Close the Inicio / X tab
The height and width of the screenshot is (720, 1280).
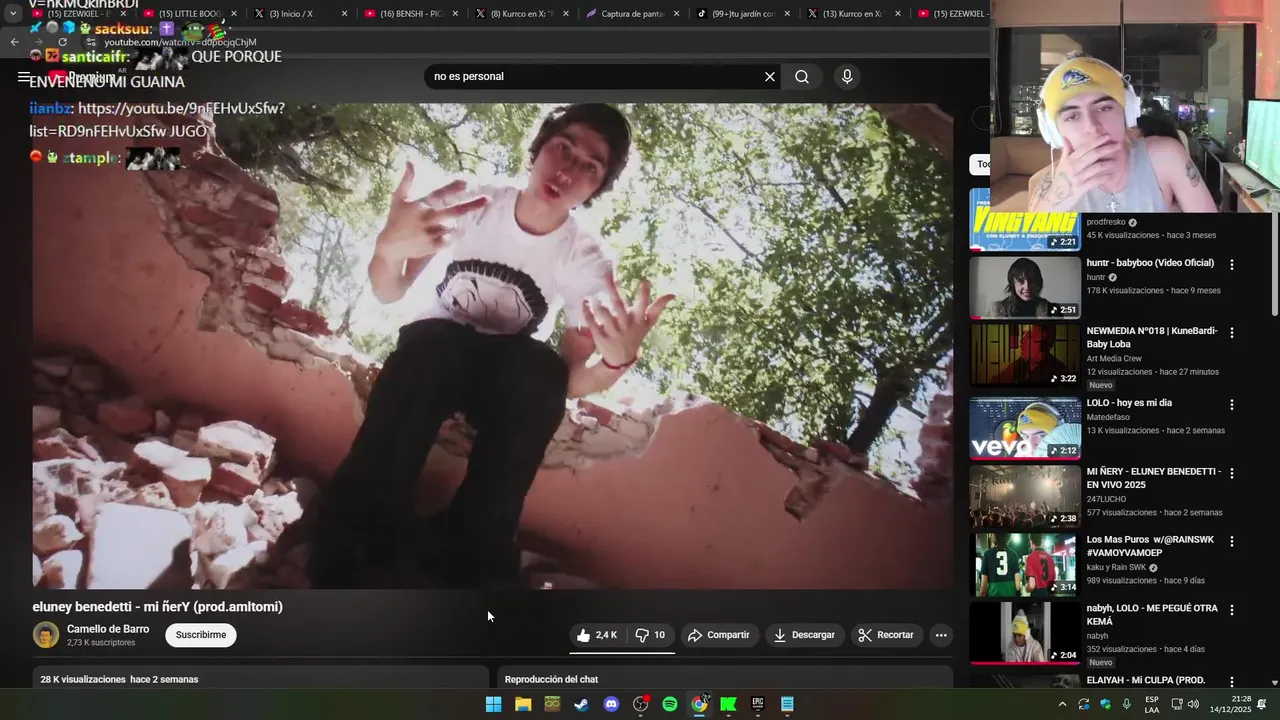point(345,14)
